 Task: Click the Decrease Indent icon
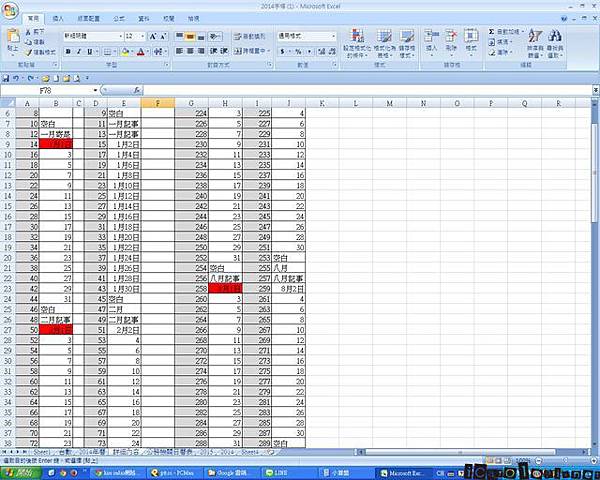click(214, 51)
